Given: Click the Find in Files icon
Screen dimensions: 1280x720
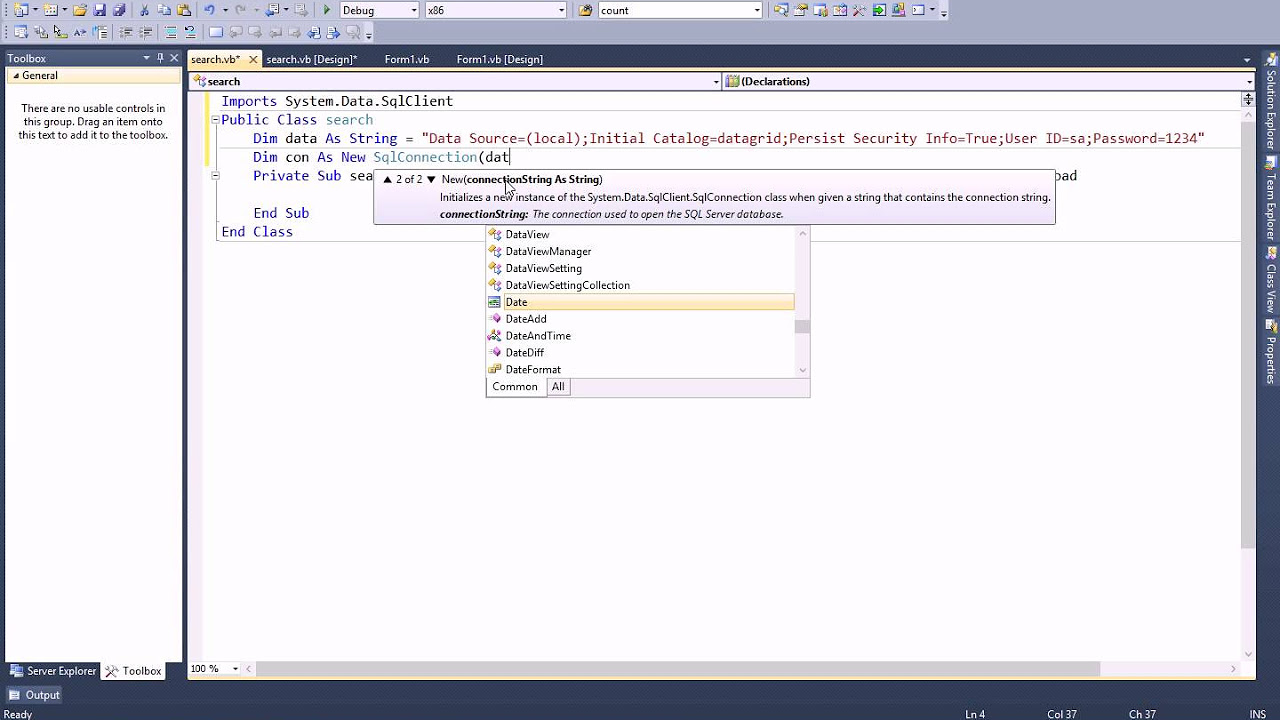Looking at the screenshot, I should tap(585, 10).
